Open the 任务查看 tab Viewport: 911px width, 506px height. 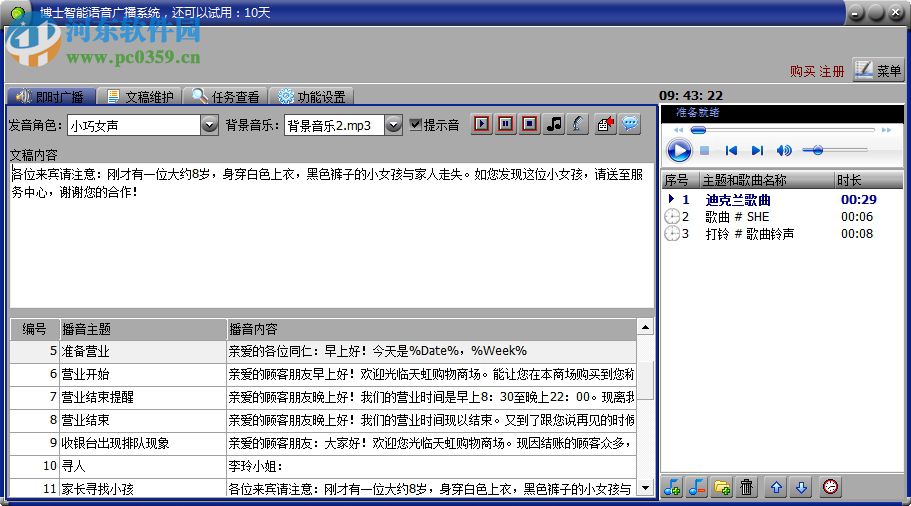tap(225, 96)
